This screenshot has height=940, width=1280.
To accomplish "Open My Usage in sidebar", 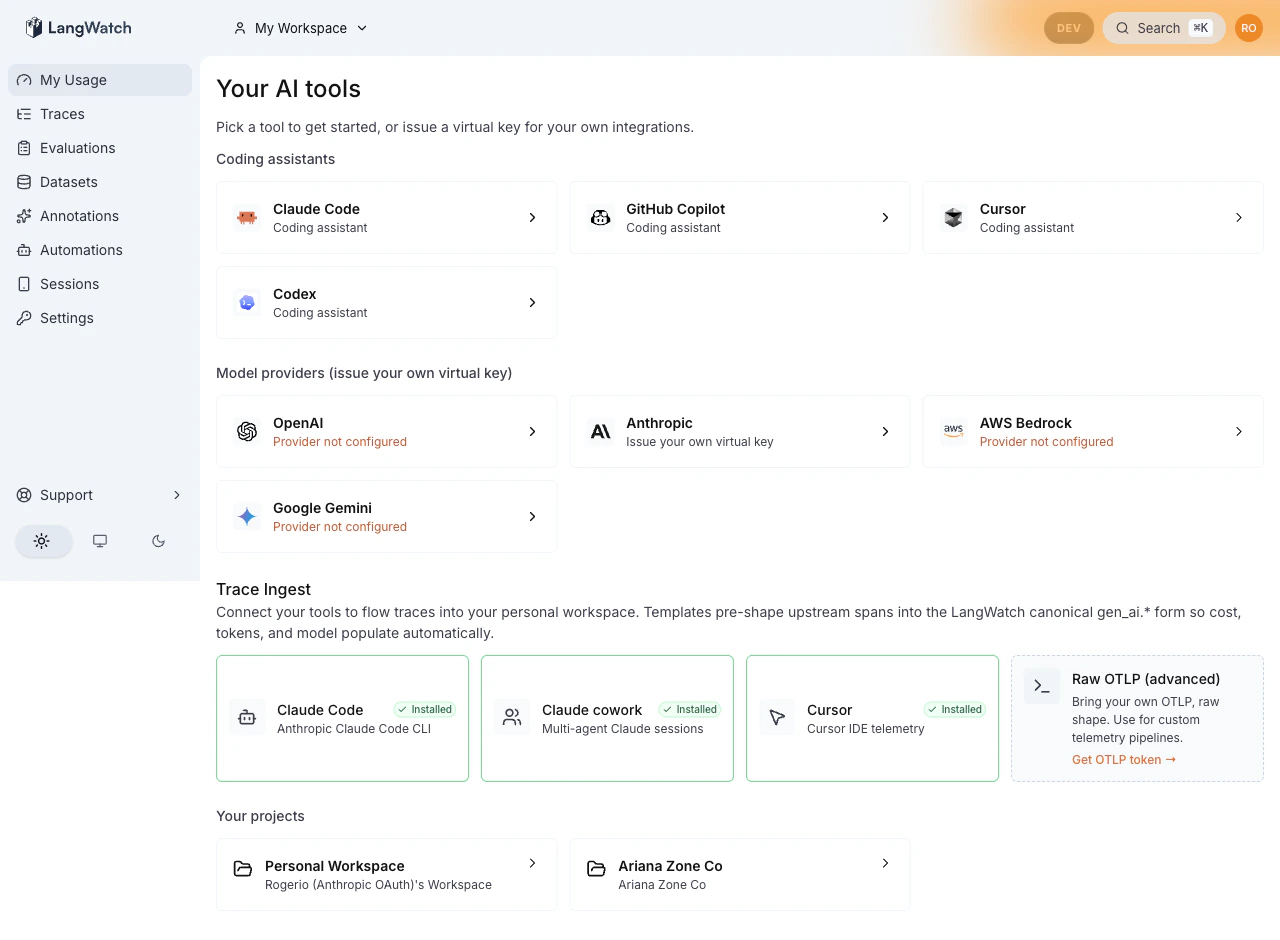I will 100,80.
